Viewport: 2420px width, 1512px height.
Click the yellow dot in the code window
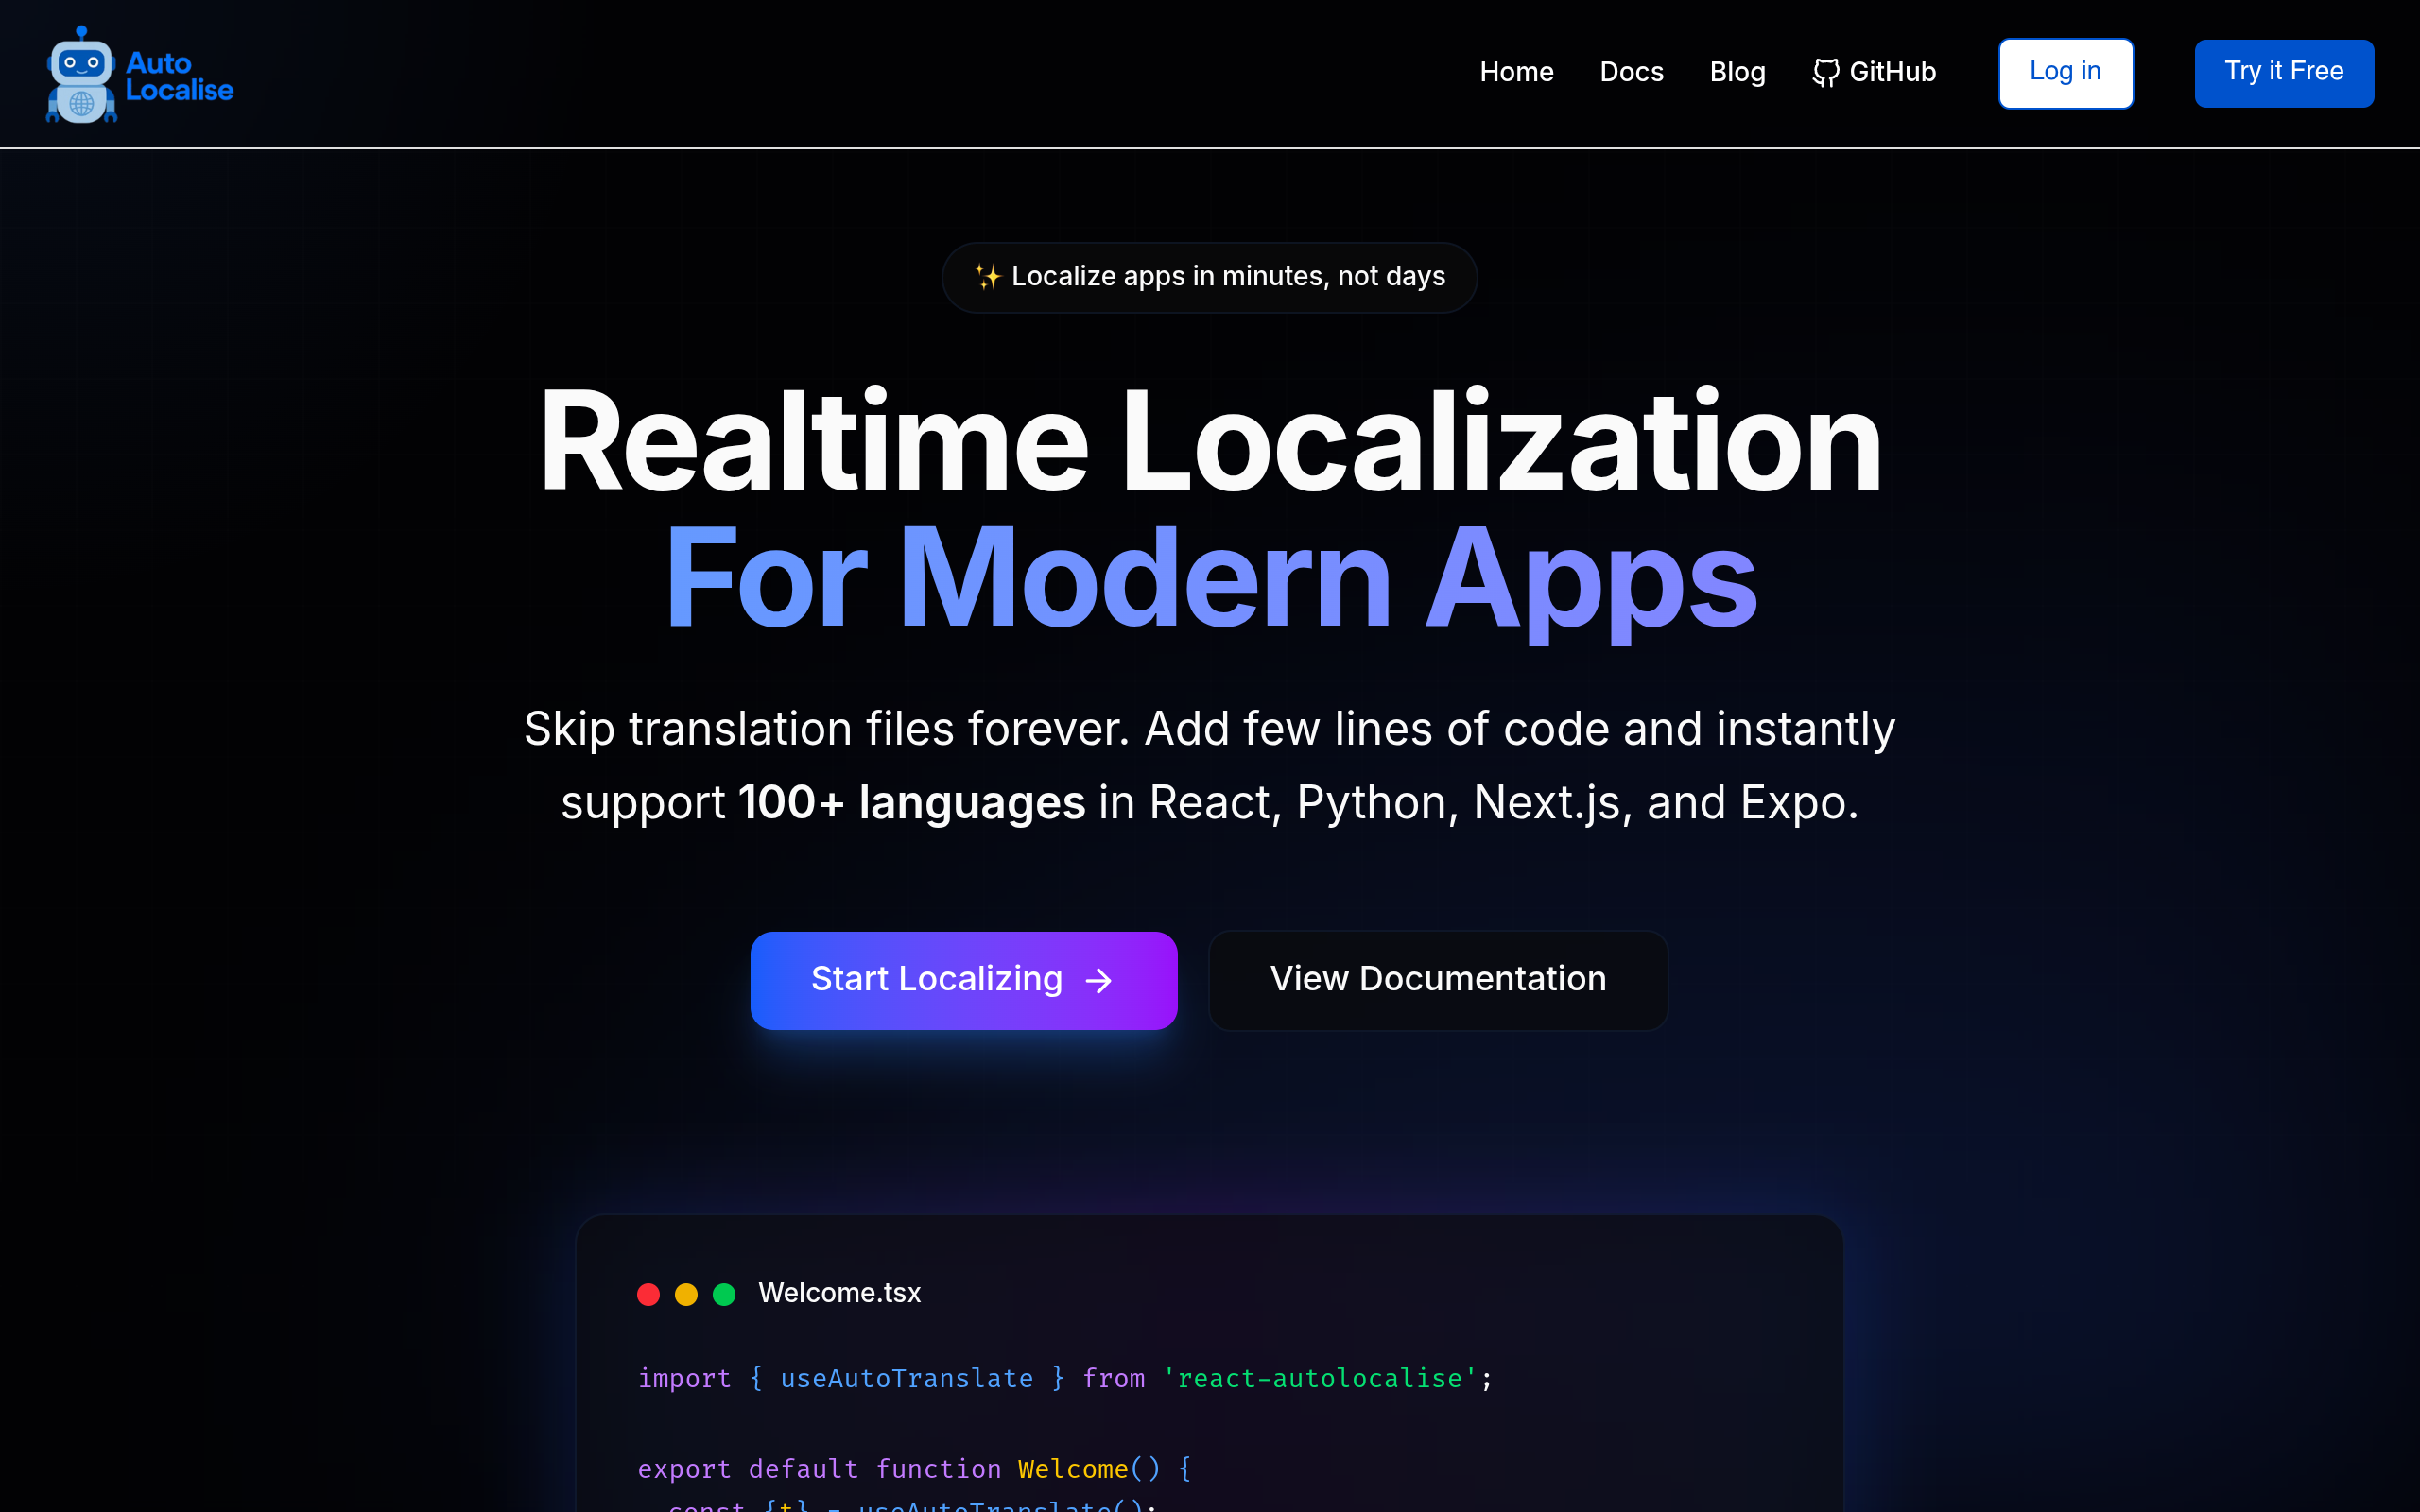point(686,1294)
